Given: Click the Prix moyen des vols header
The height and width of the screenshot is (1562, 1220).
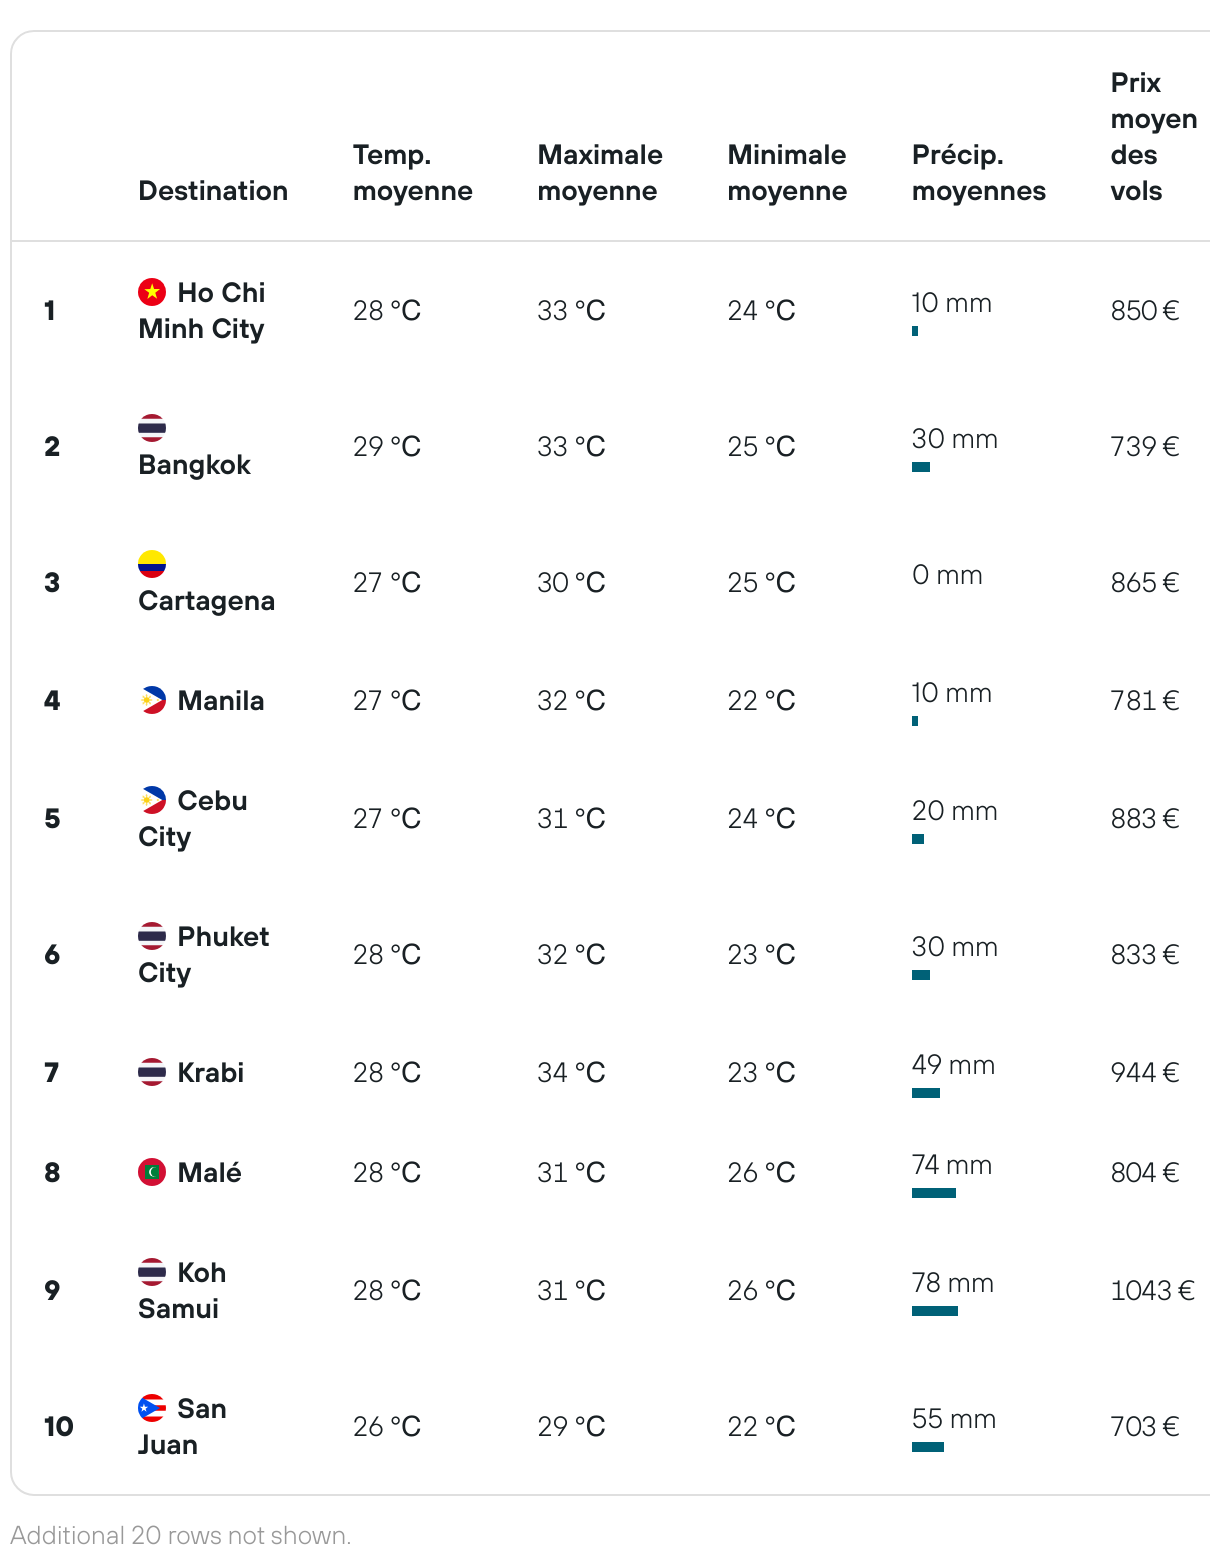Looking at the screenshot, I should (1154, 137).
